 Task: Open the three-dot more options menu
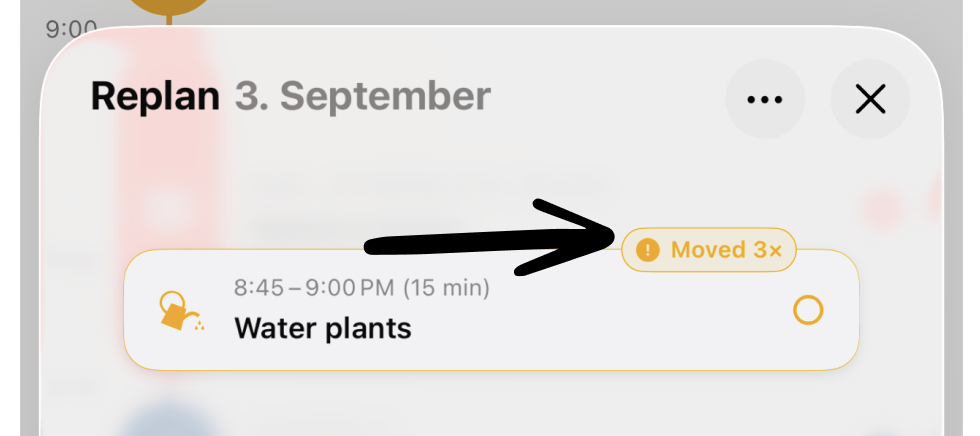coord(764,99)
